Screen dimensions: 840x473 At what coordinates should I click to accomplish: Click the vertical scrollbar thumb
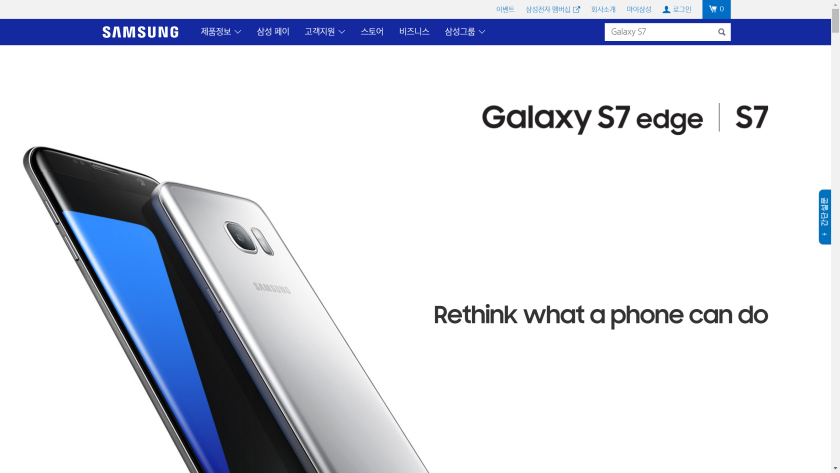[x=835, y=20]
